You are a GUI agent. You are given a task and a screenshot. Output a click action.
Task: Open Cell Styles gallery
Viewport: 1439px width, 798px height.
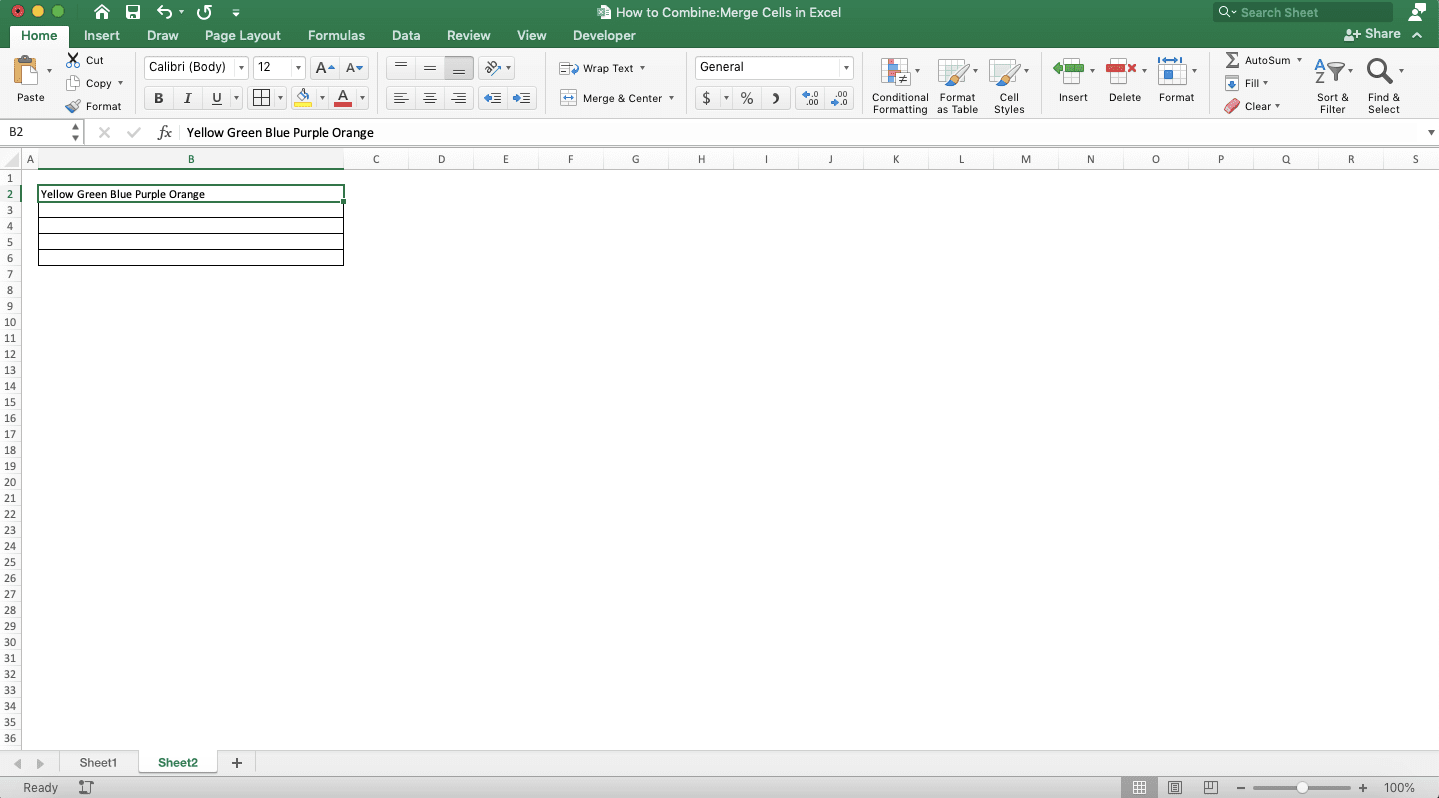click(x=1008, y=85)
